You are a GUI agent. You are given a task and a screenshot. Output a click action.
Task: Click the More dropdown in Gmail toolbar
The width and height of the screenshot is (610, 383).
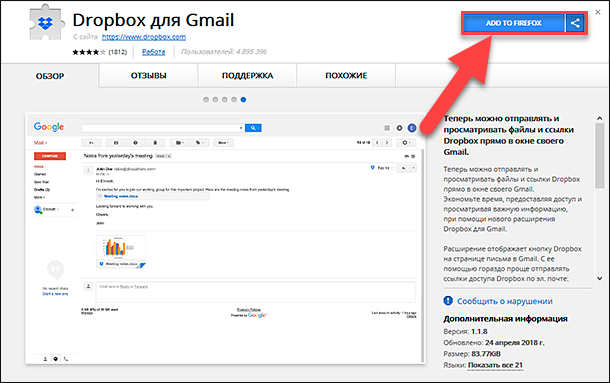click(223, 143)
